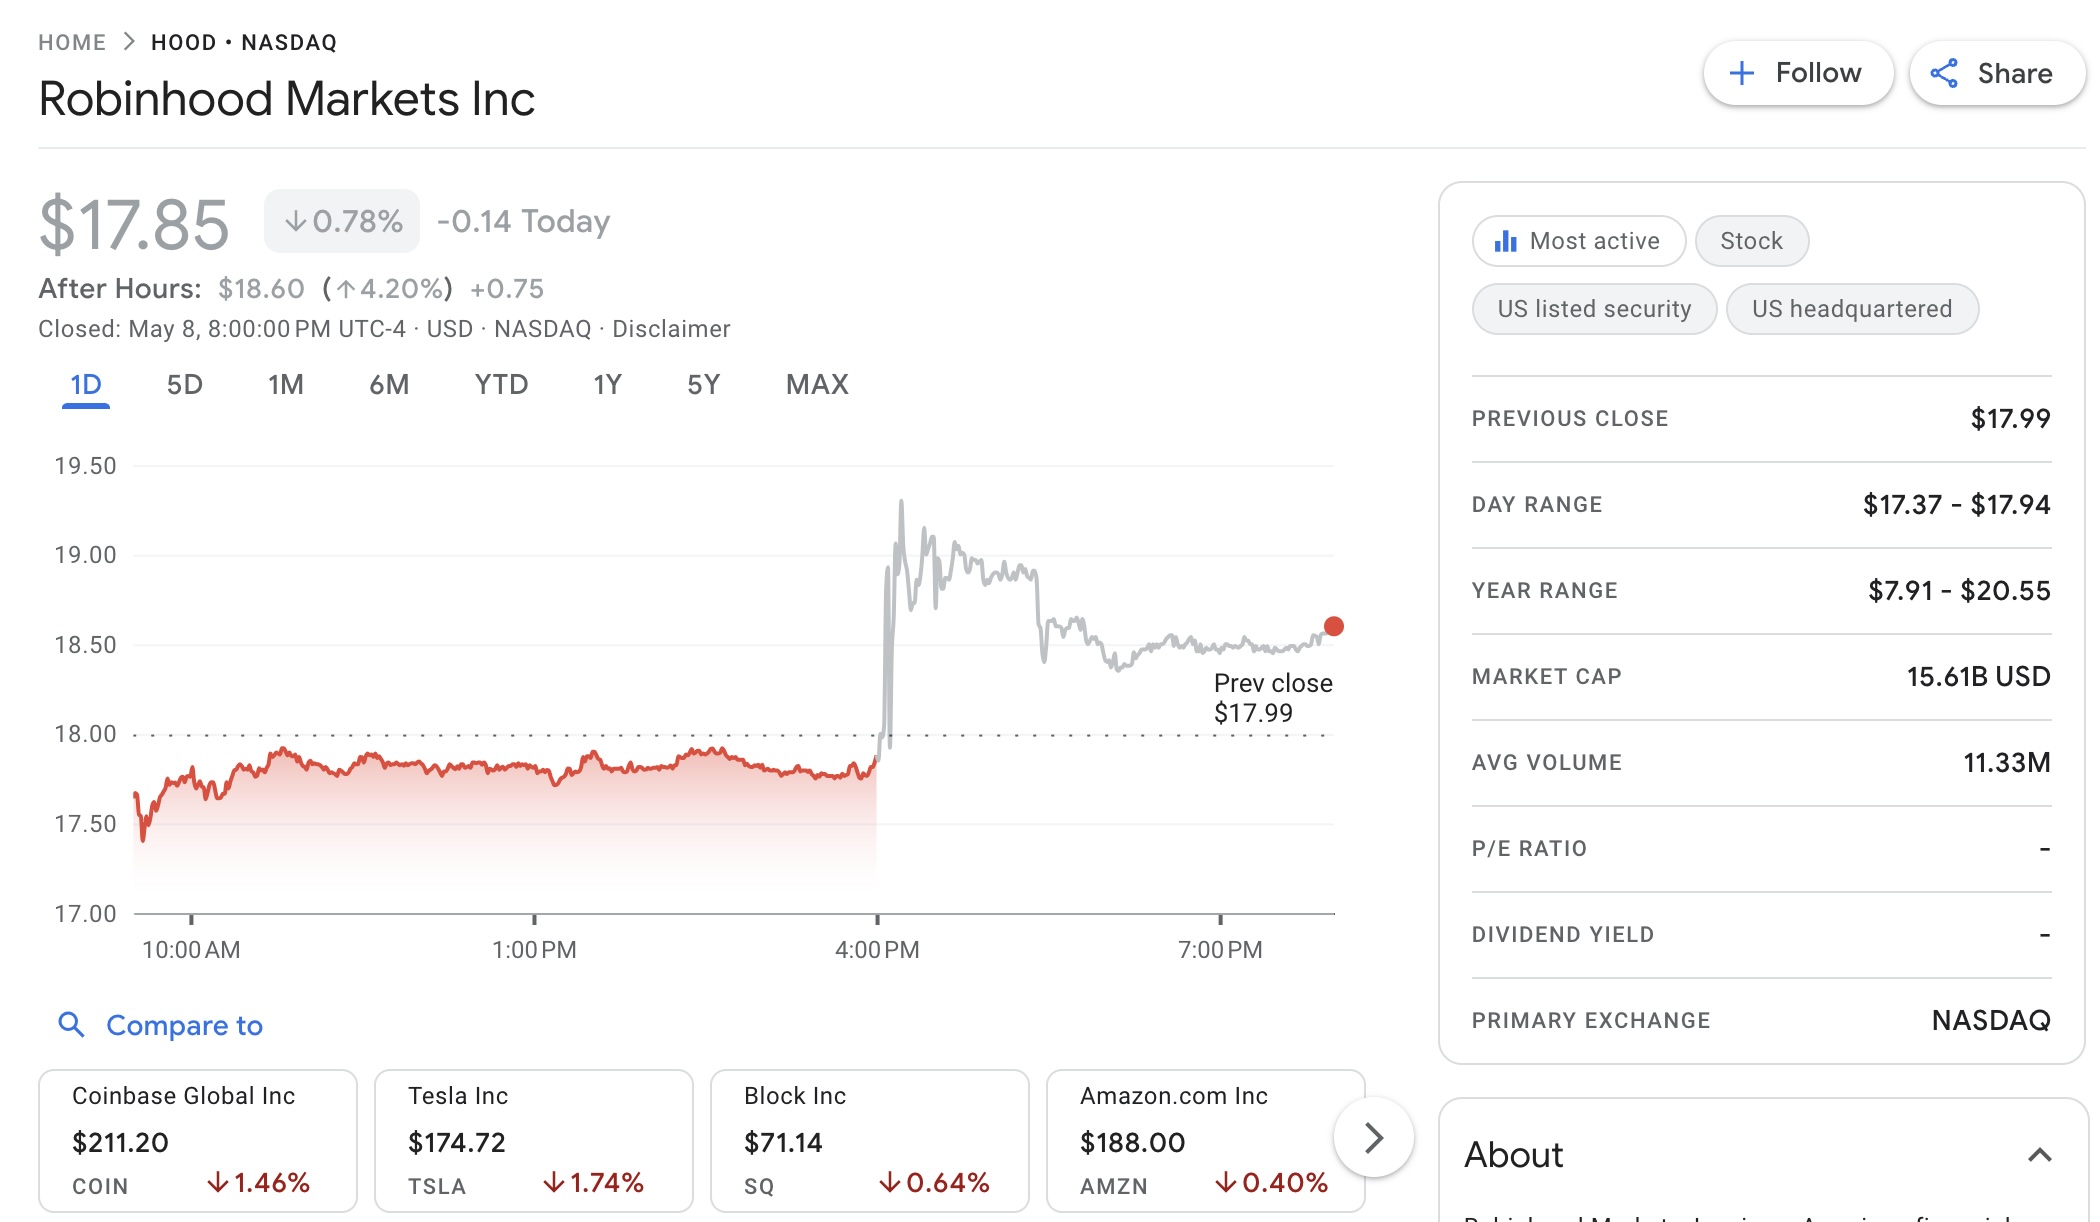The image size is (2100, 1222).
Task: Click the P/E RATIO label
Action: point(1529,849)
